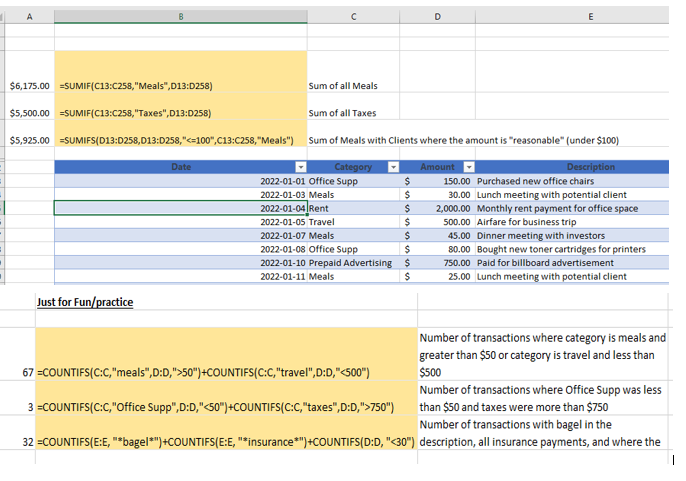
Task: Click the 'Sum of Meals with Clients' description
Action: 464,140
